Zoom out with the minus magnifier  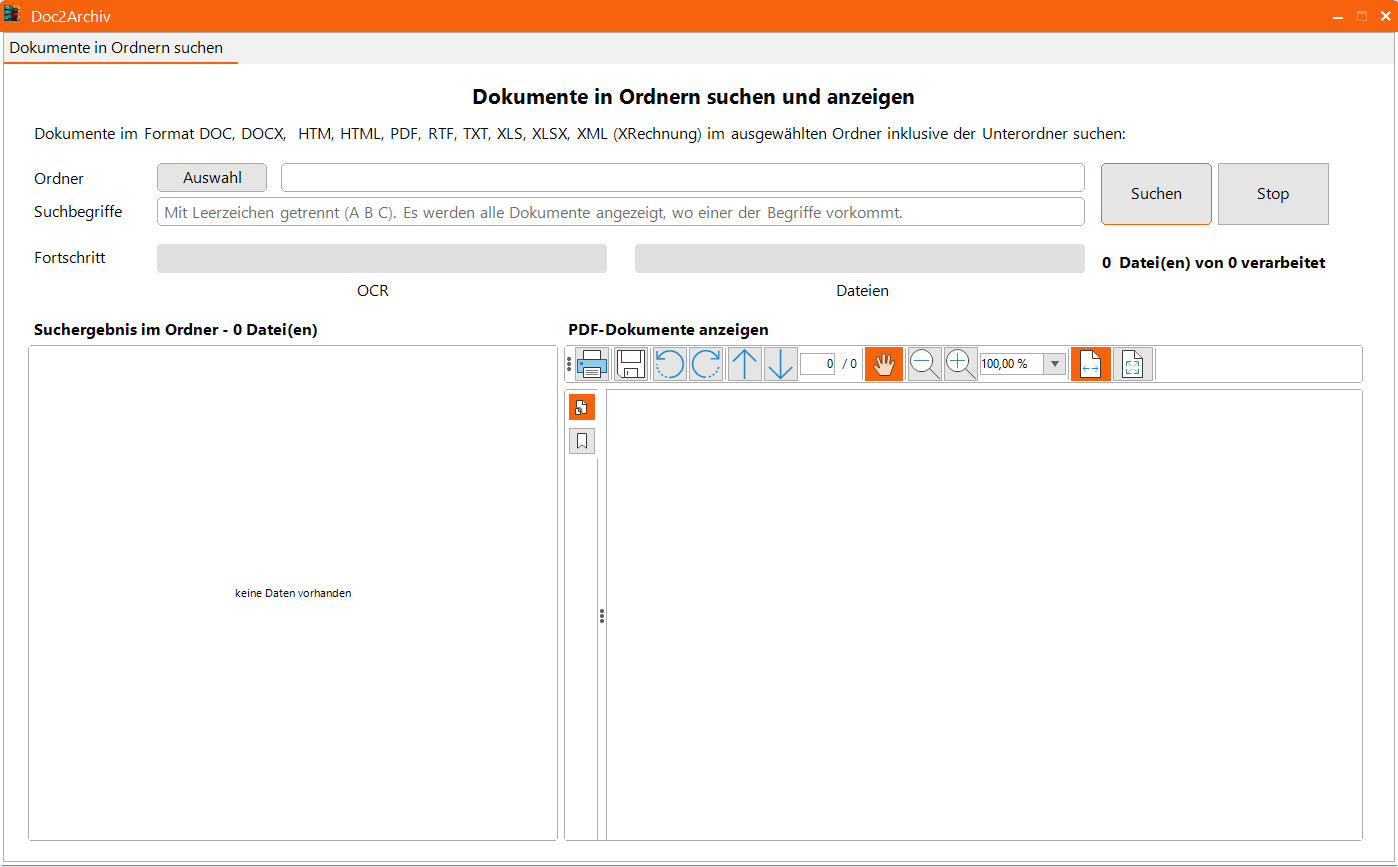[x=924, y=364]
